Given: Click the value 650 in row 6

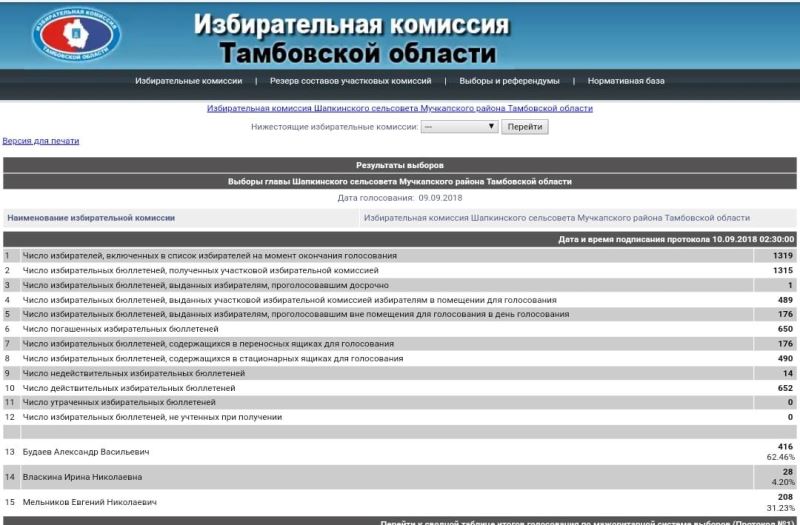Looking at the screenshot, I should [x=785, y=329].
